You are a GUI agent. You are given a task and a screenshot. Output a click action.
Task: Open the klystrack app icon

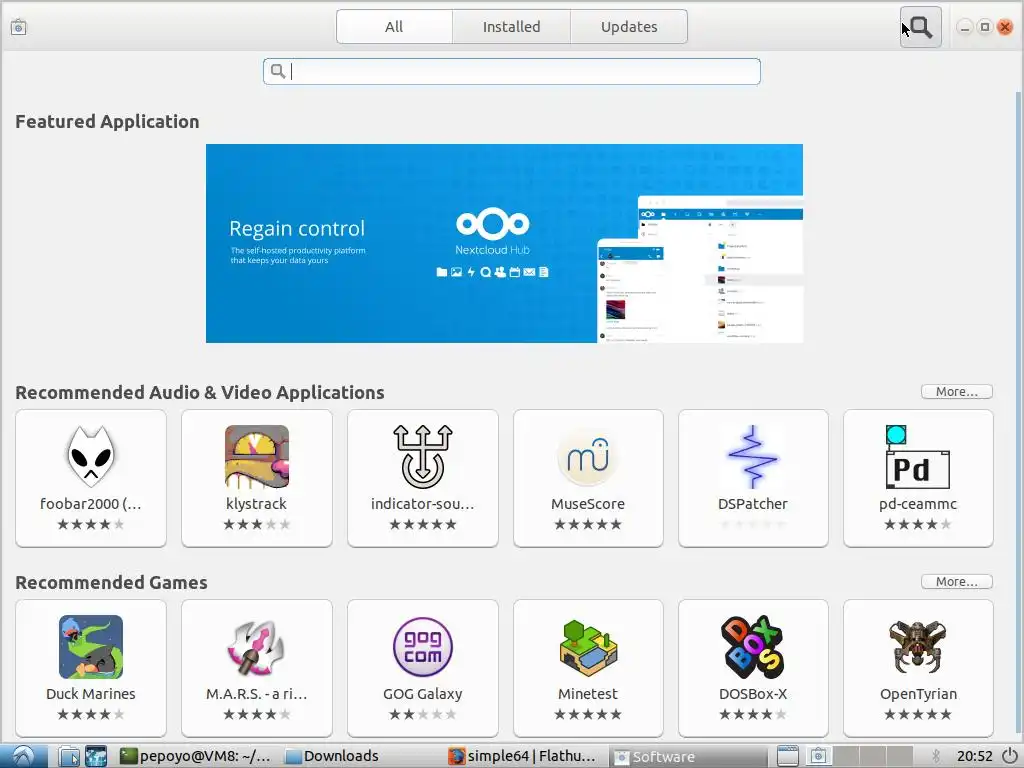tap(257, 456)
